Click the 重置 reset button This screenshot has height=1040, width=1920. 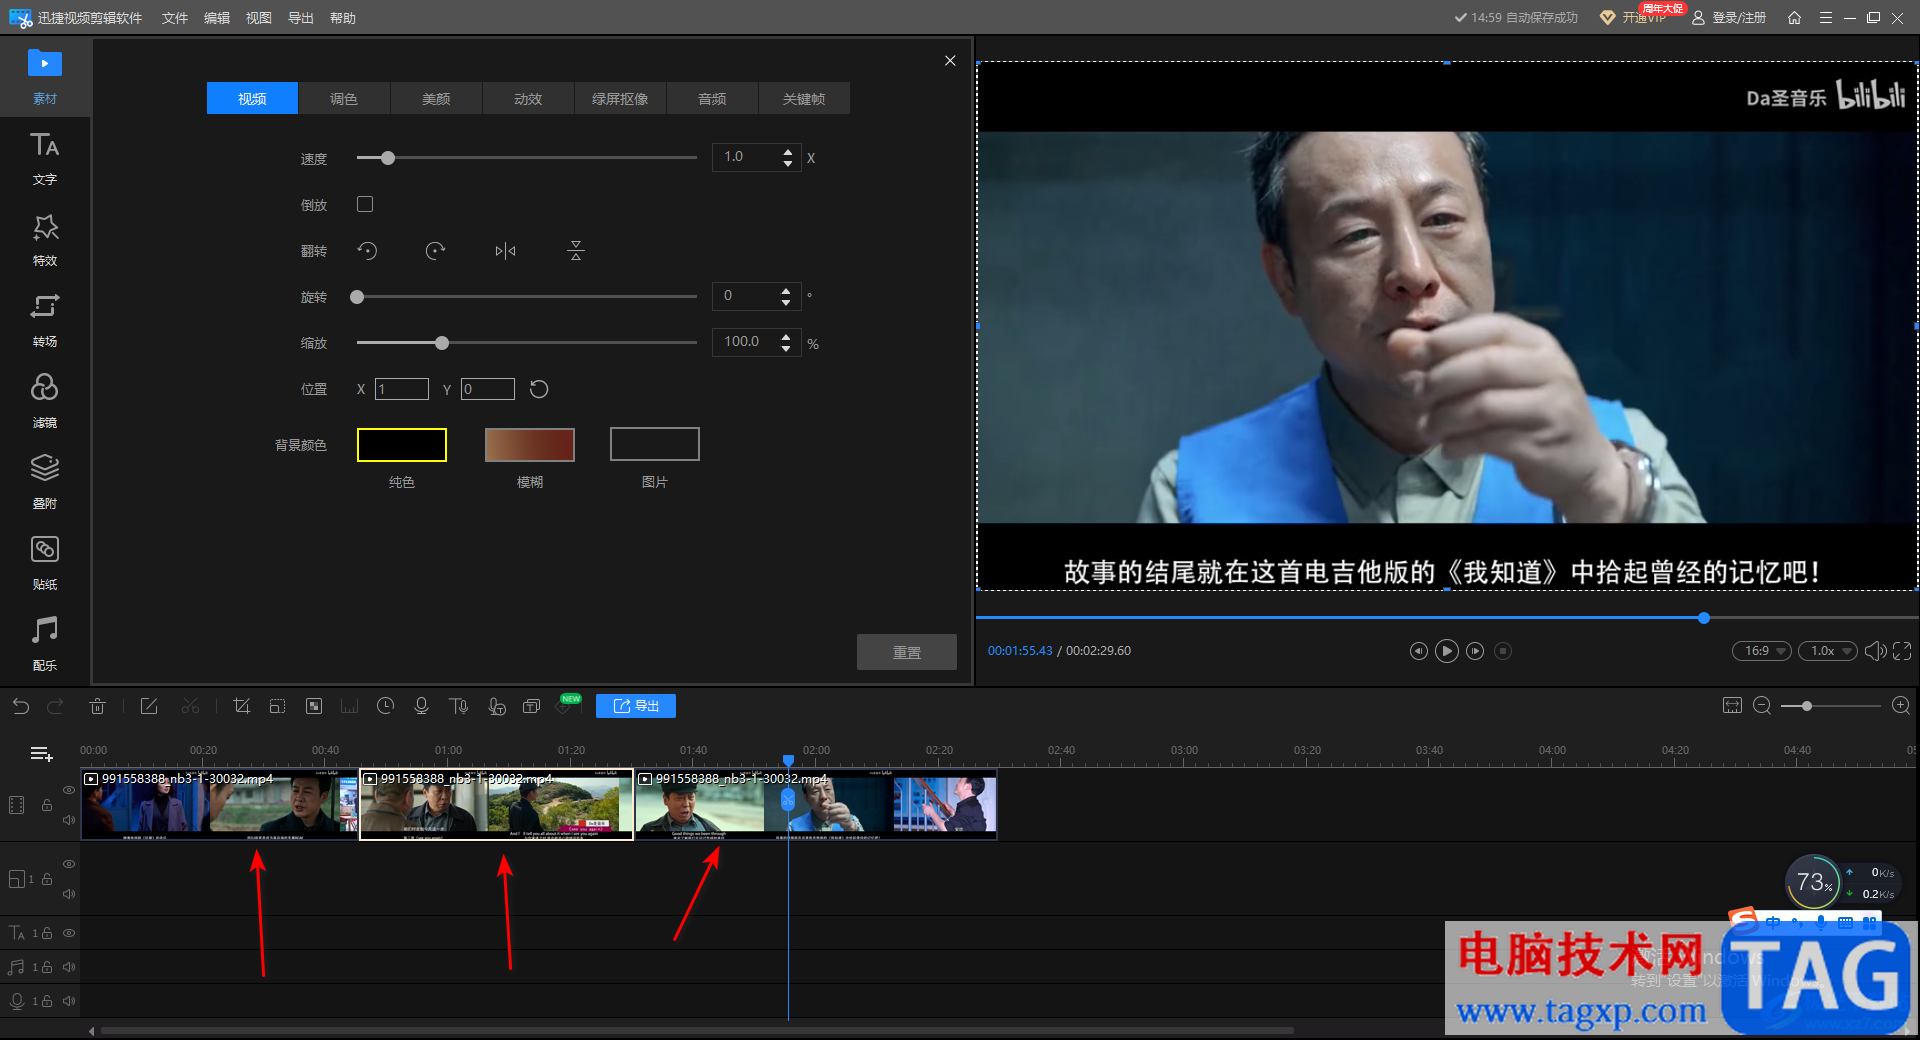point(907,652)
